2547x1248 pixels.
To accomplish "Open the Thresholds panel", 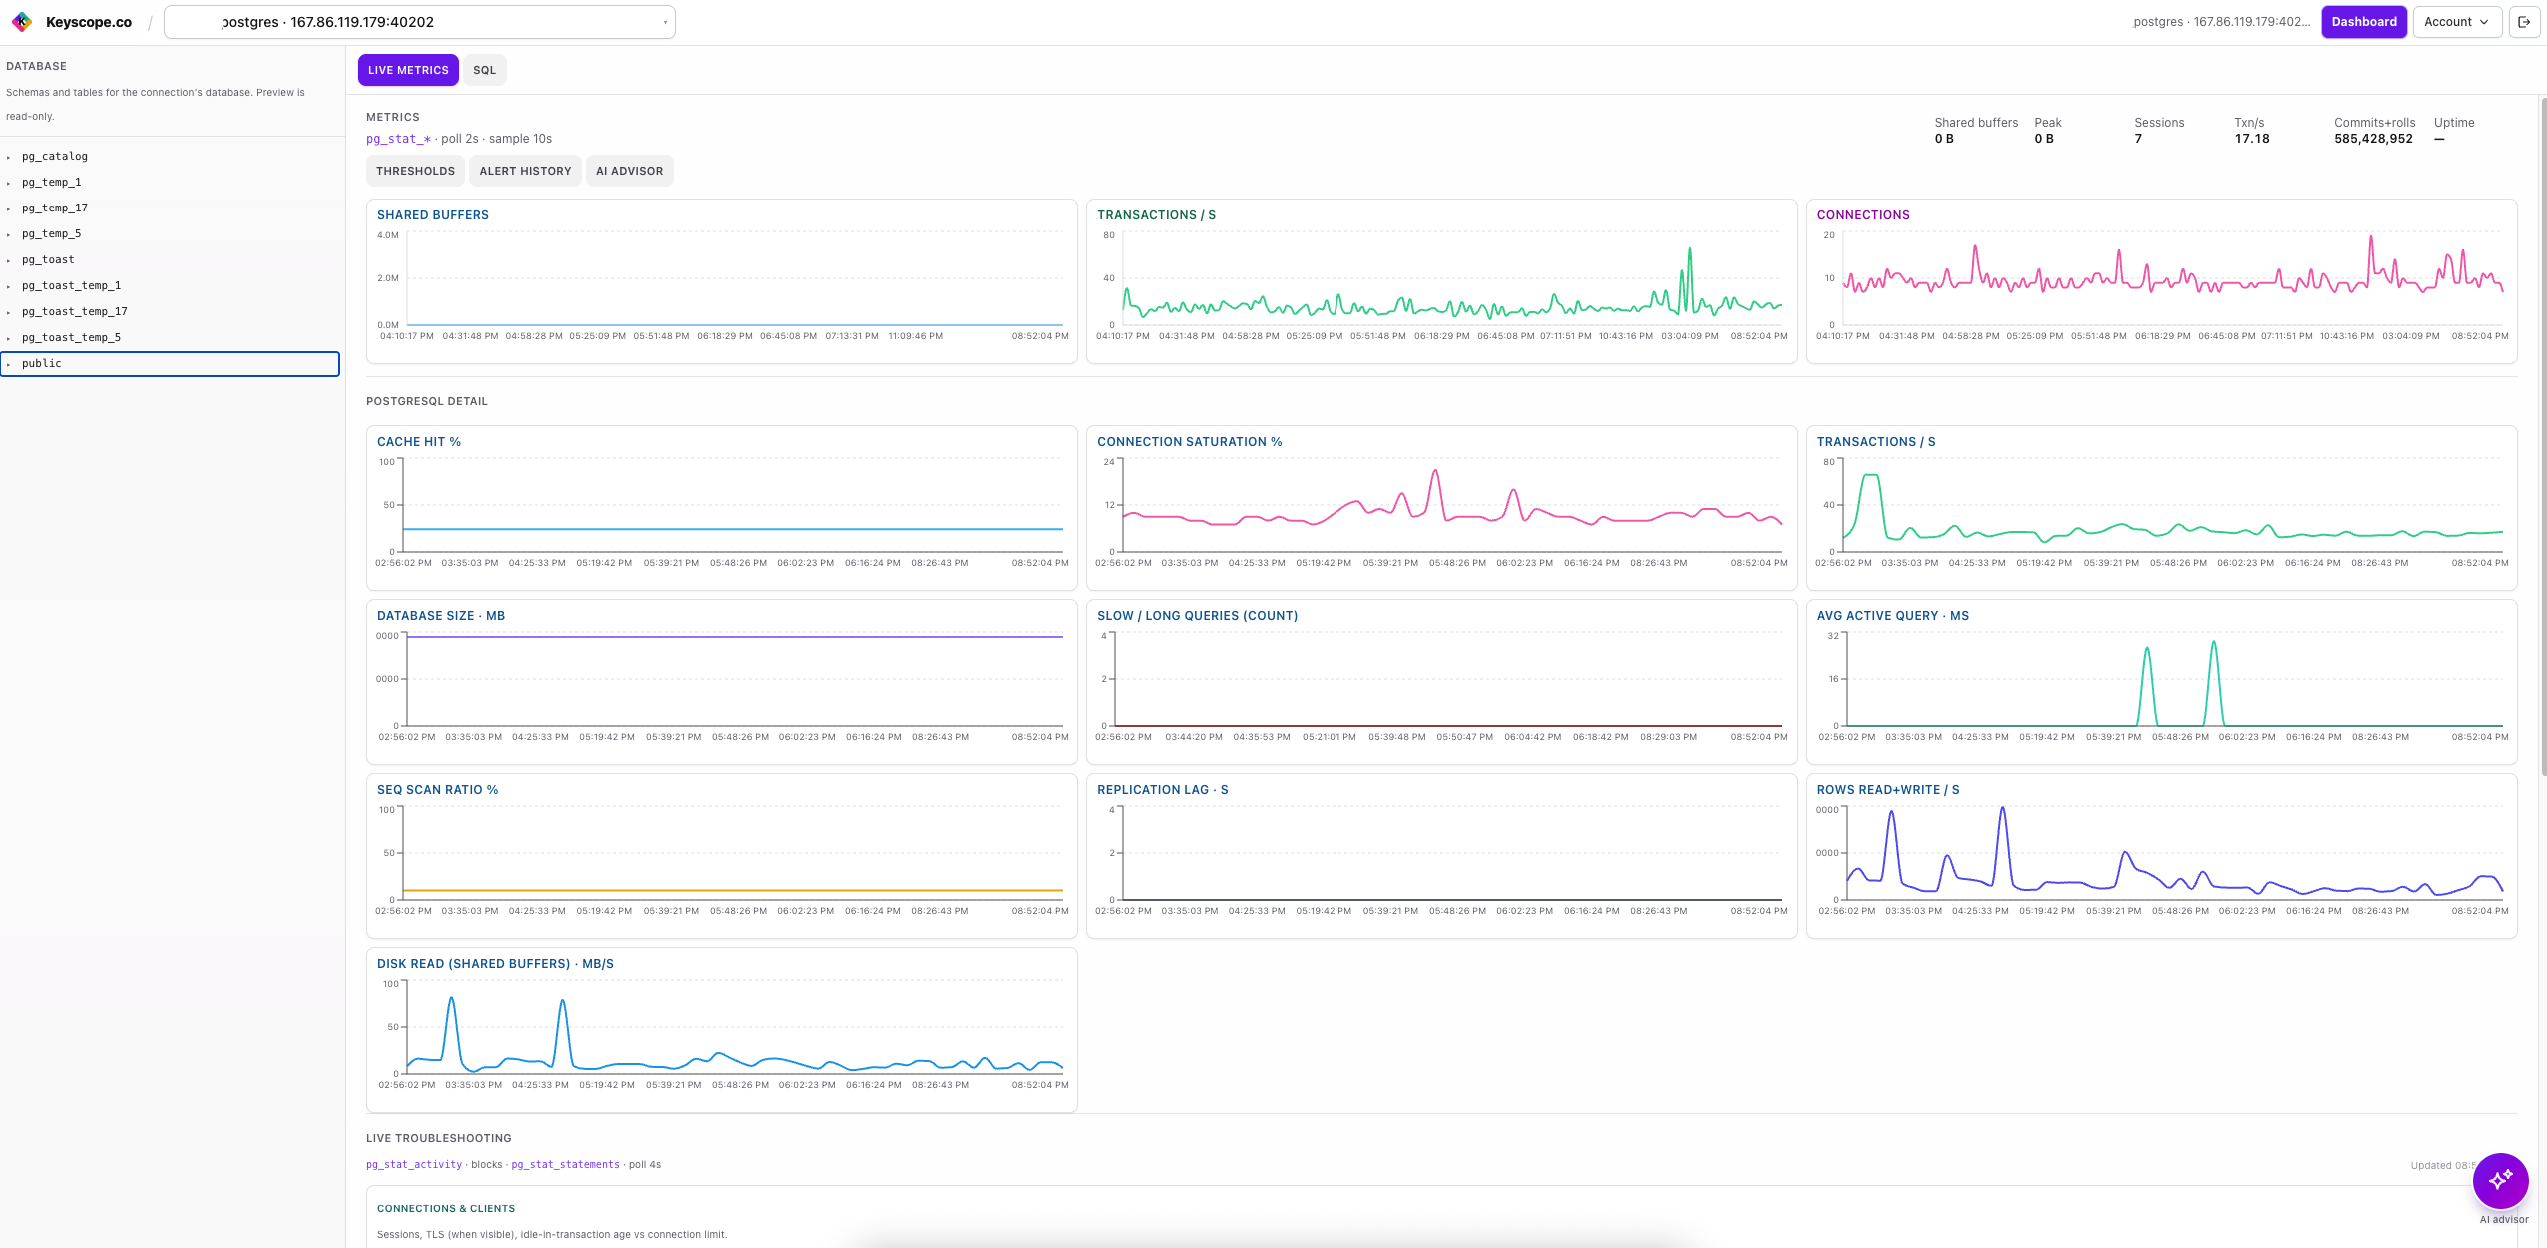I will click(415, 171).
